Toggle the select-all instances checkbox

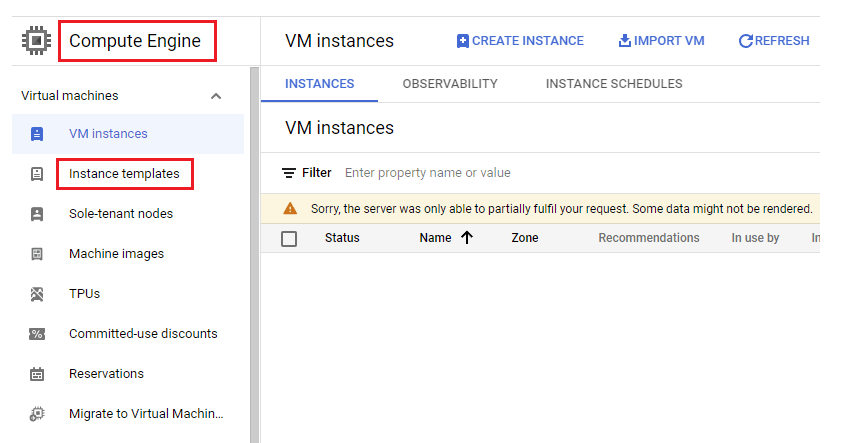289,239
